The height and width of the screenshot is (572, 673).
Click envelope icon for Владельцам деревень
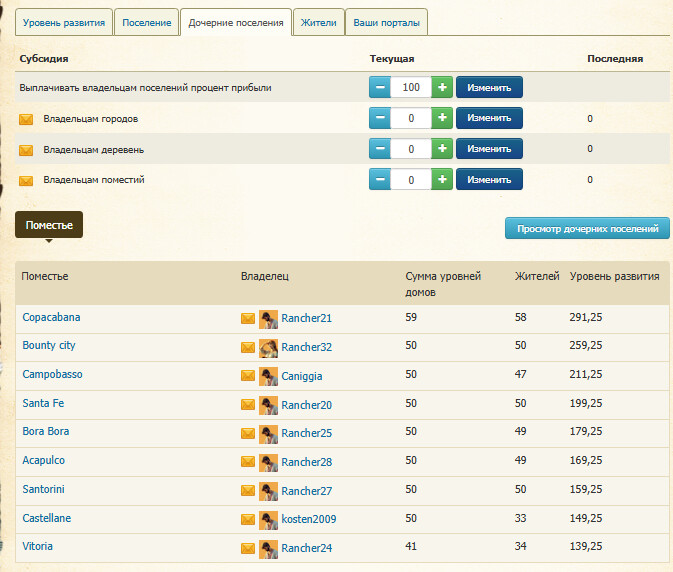tap(27, 150)
